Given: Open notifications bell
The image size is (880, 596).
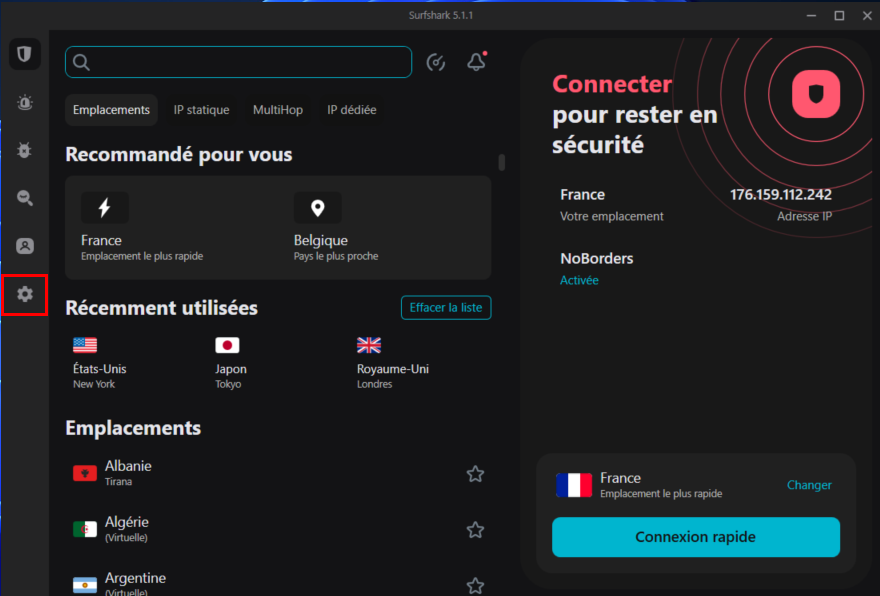Looking at the screenshot, I should click(x=476, y=62).
